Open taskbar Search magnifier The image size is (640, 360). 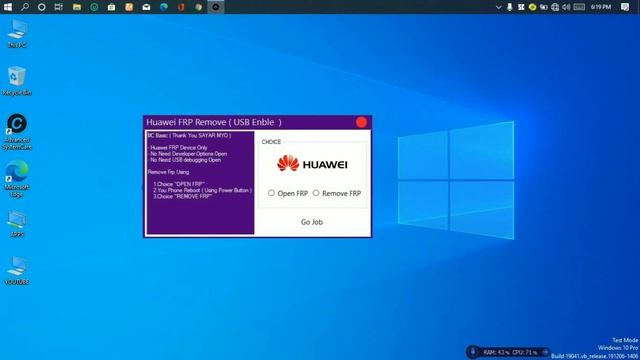tap(25, 7)
